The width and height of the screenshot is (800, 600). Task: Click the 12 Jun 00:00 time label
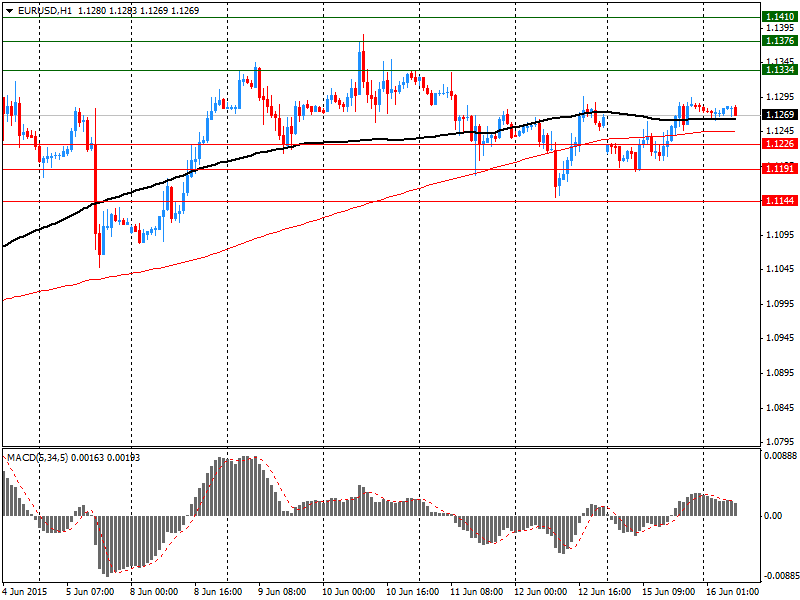541,592
